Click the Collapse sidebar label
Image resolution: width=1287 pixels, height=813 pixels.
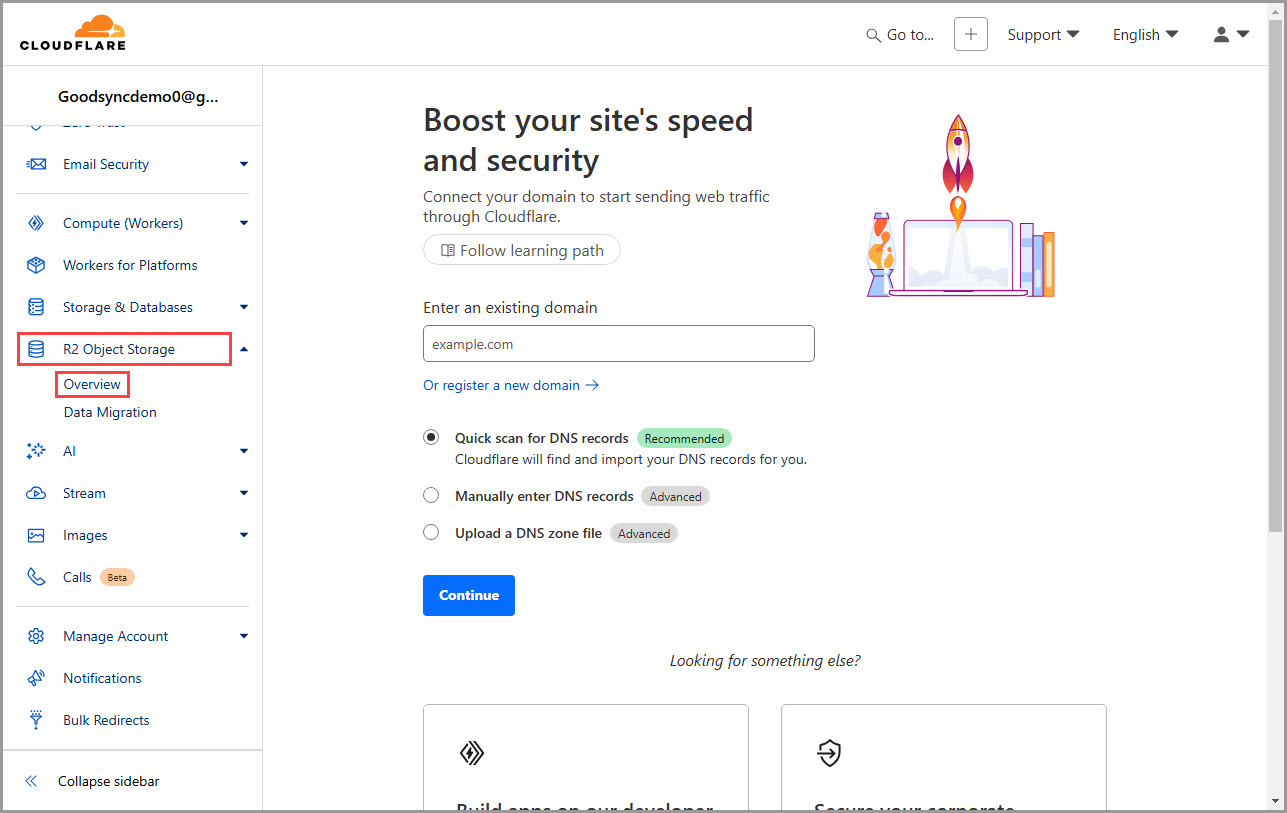(x=108, y=781)
